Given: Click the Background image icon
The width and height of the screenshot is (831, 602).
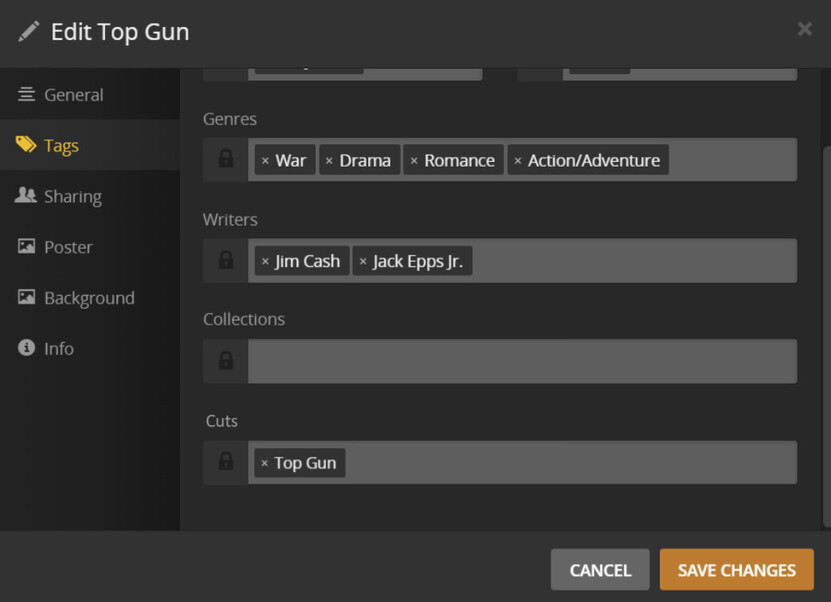Looking at the screenshot, I should [x=26, y=297].
